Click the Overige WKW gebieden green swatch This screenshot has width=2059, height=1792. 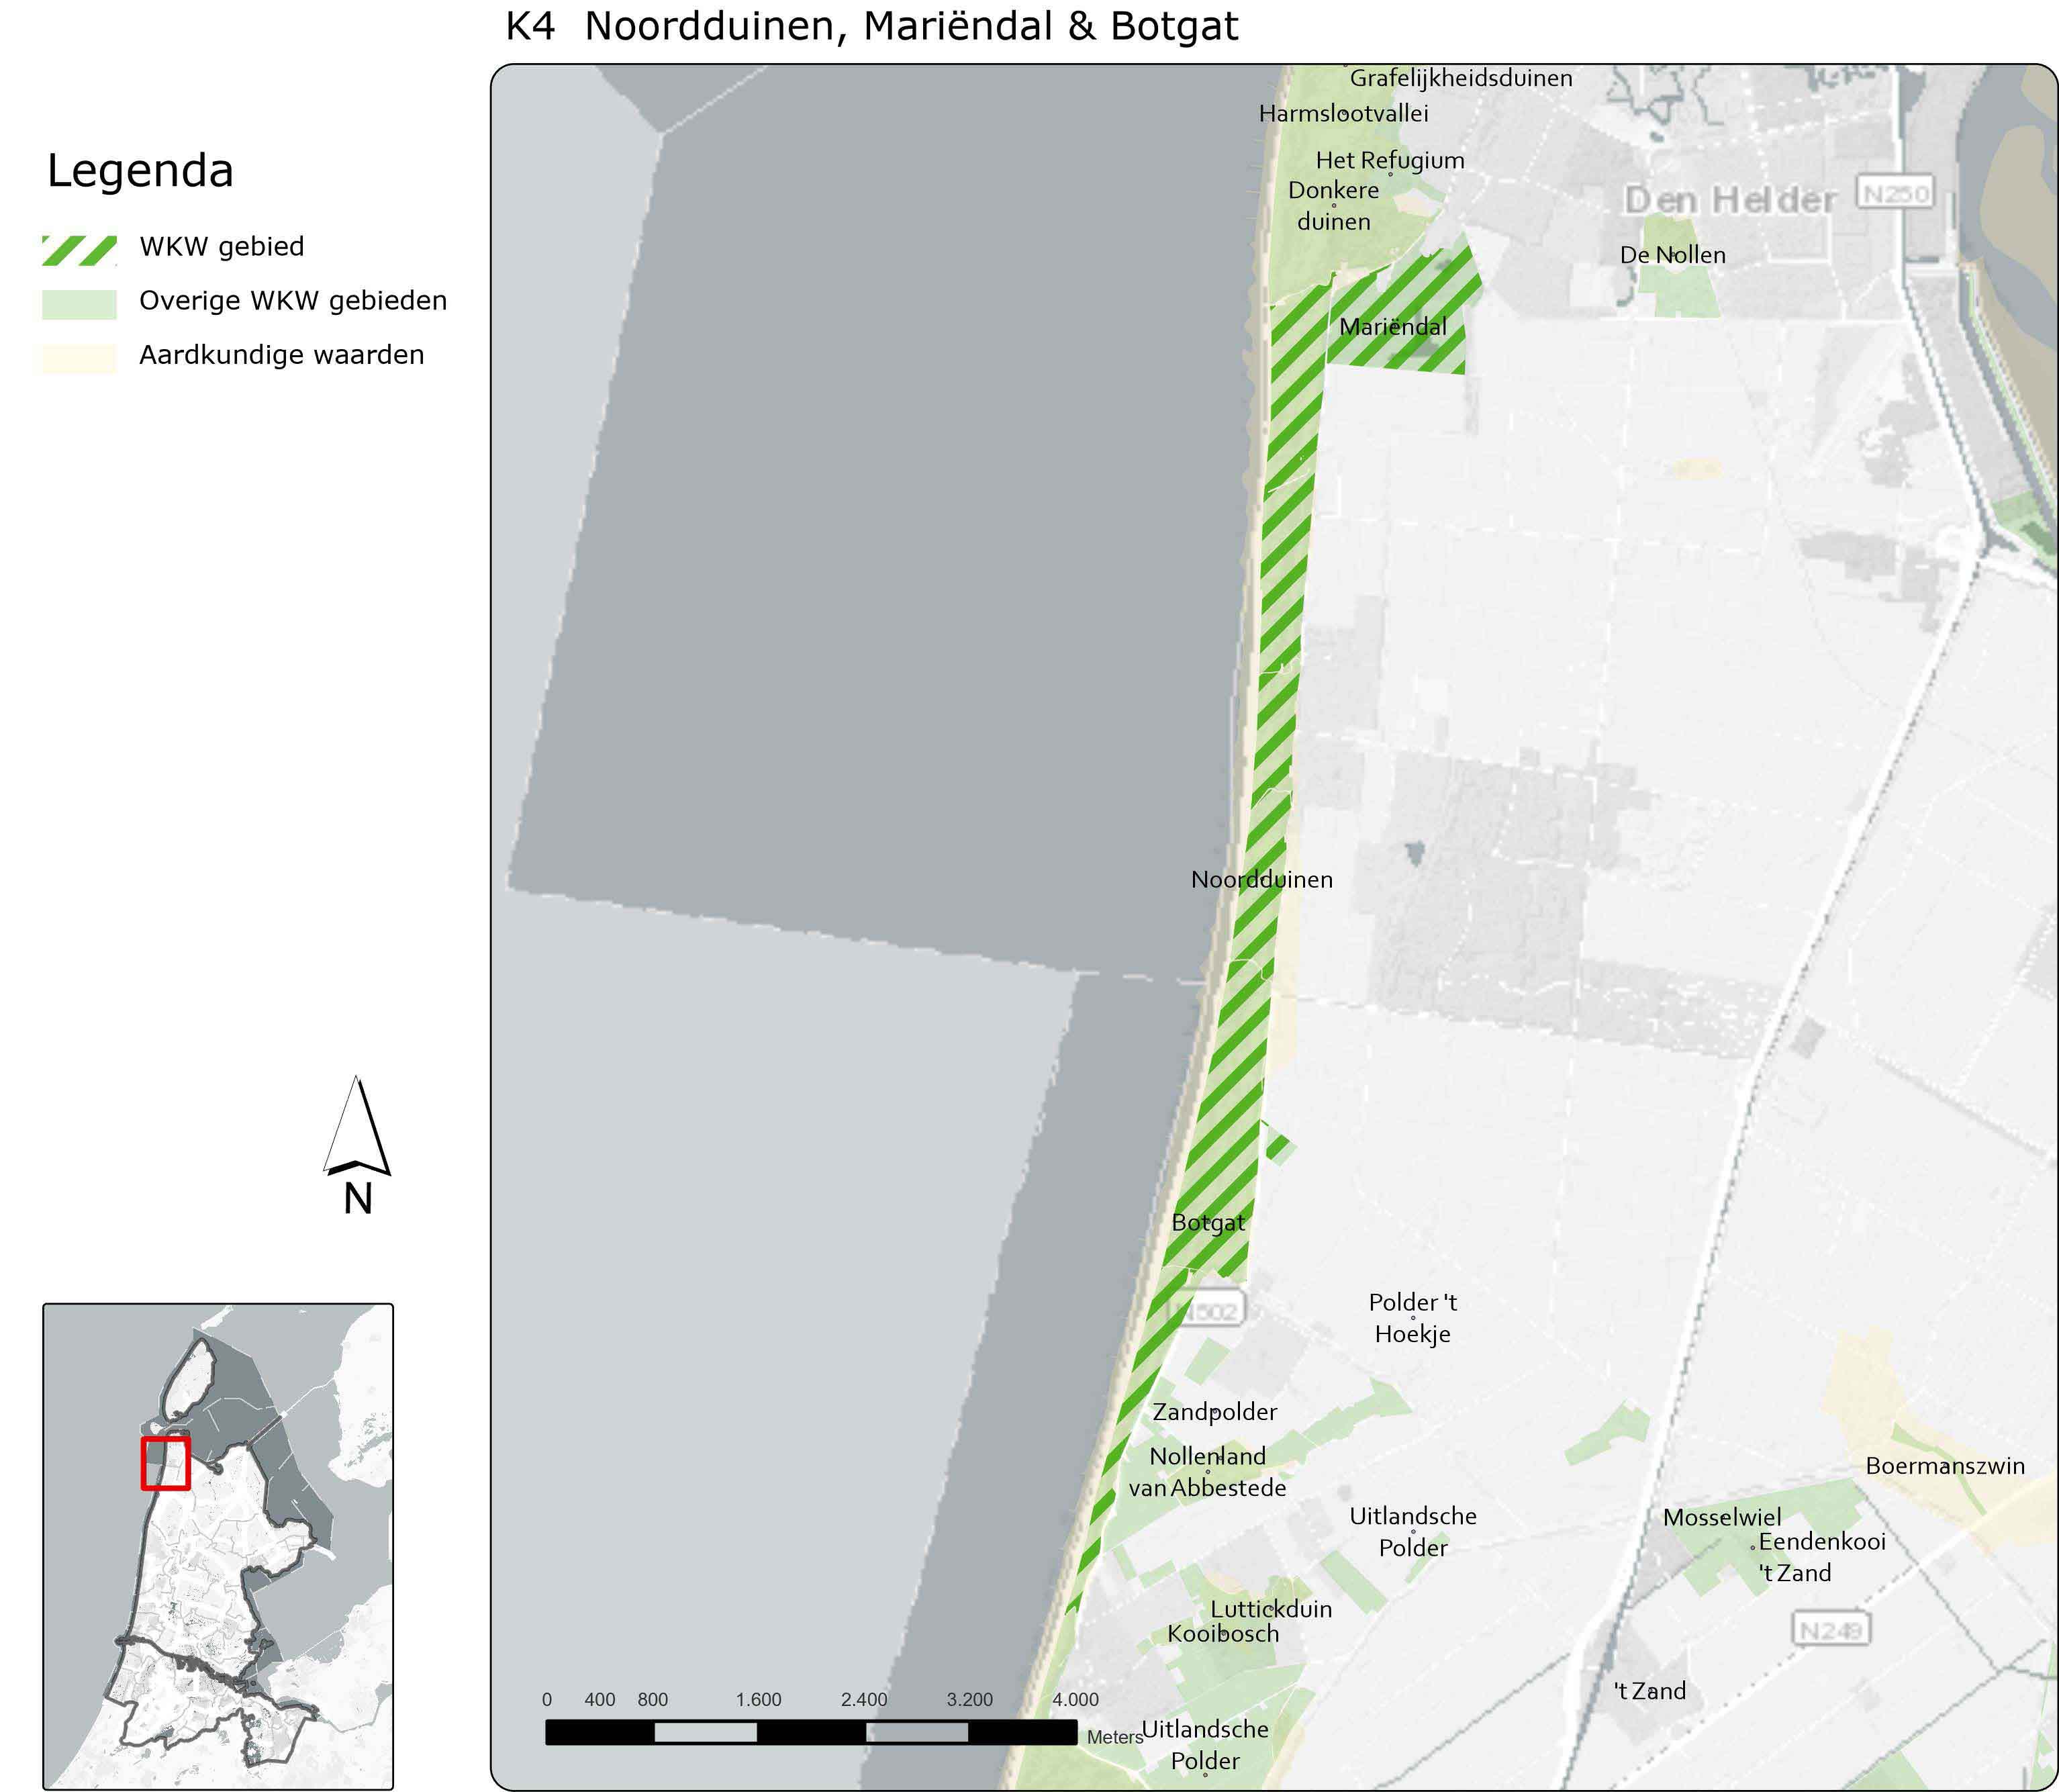click(79, 304)
